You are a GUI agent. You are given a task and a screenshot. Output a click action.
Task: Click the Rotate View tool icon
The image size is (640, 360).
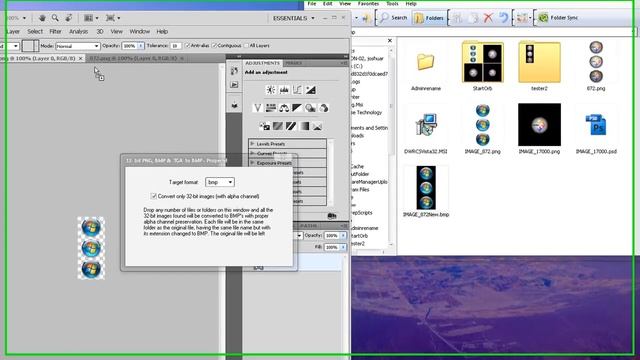(x=69, y=18)
